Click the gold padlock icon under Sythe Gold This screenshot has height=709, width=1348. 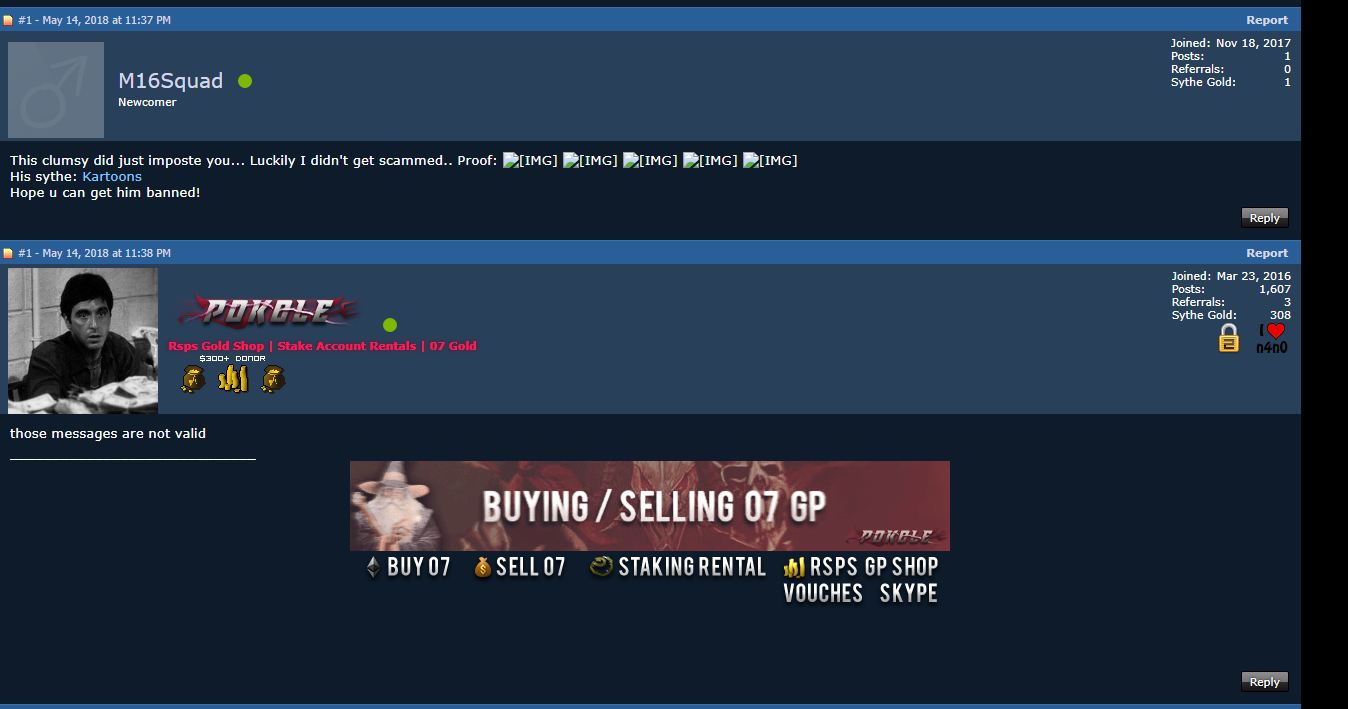1228,338
